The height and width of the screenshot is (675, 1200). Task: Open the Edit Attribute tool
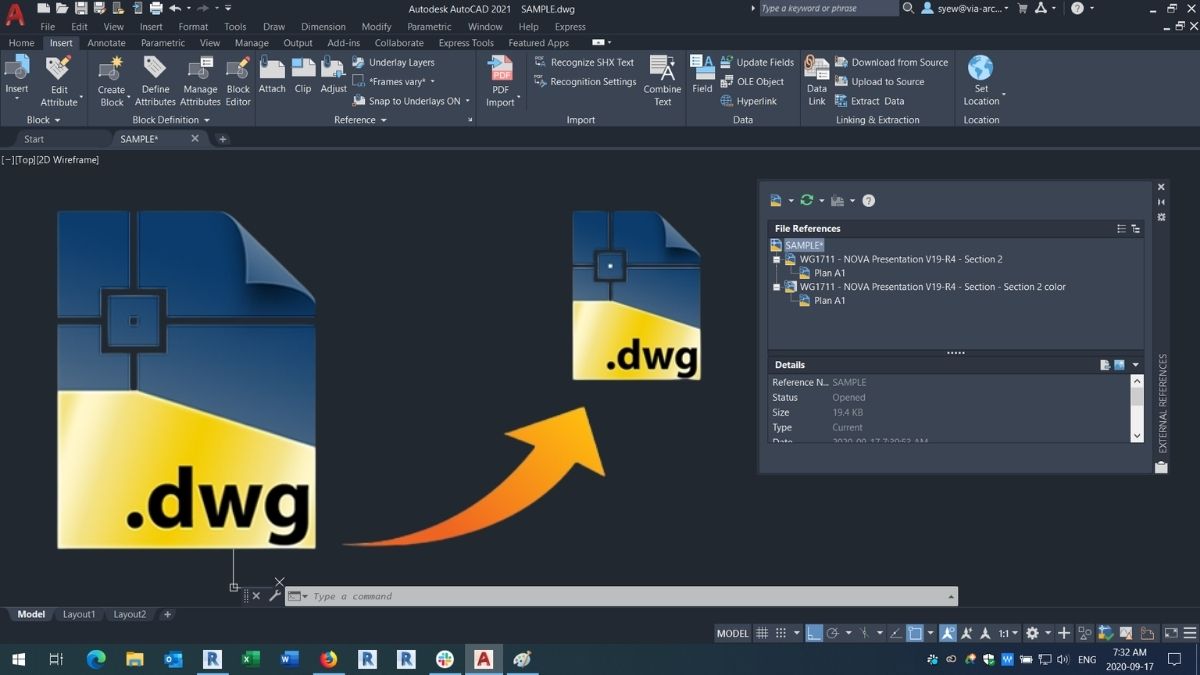(x=59, y=81)
